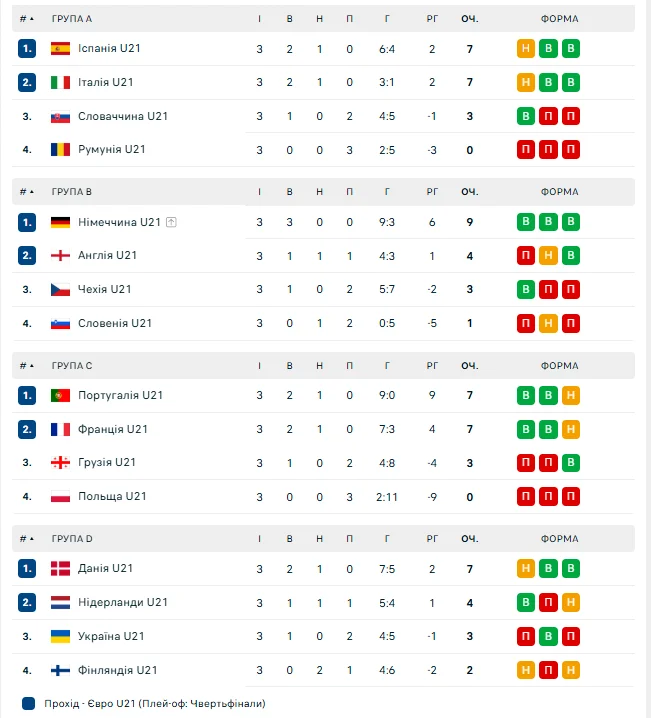Click France's yellow Н form badge
This screenshot has width=651, height=718.
tap(570, 429)
